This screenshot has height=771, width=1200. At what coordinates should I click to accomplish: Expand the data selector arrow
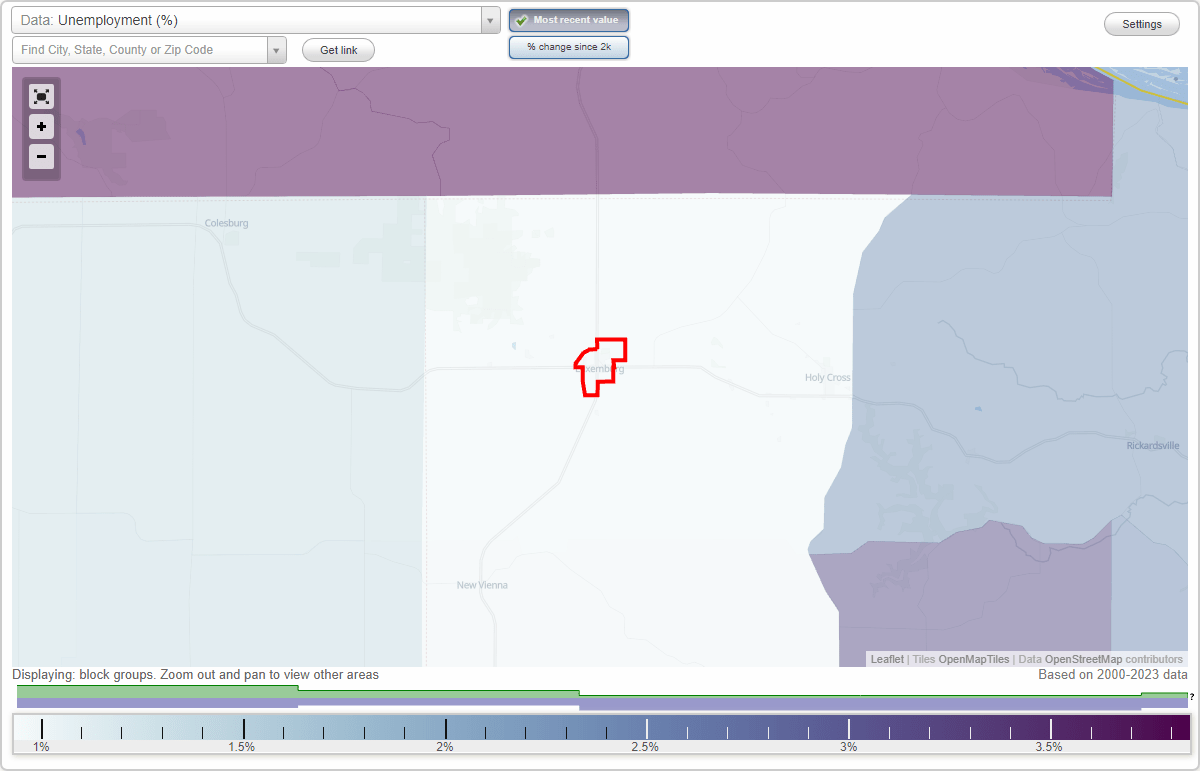[490, 20]
